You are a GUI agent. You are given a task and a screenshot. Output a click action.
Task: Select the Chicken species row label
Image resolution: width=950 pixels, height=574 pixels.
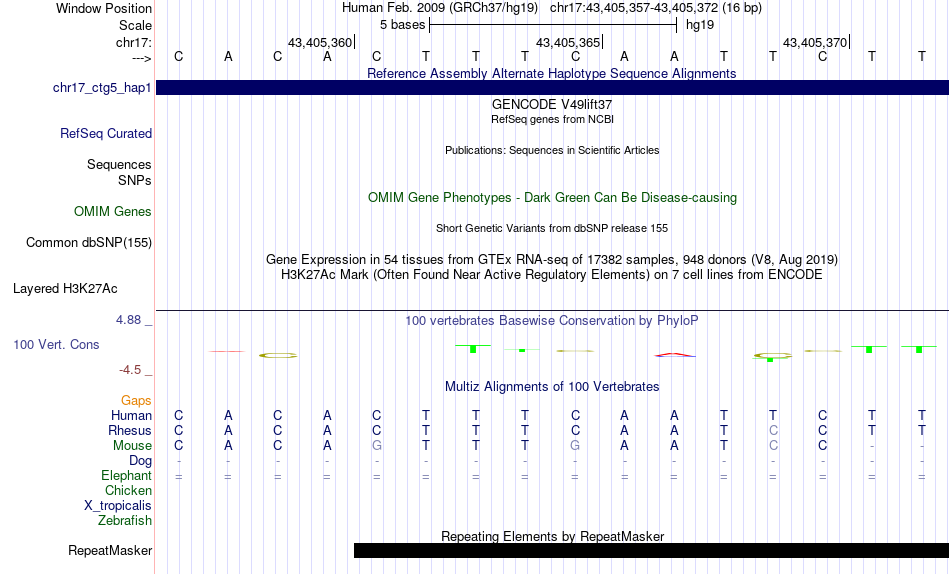pyautogui.click(x=128, y=490)
